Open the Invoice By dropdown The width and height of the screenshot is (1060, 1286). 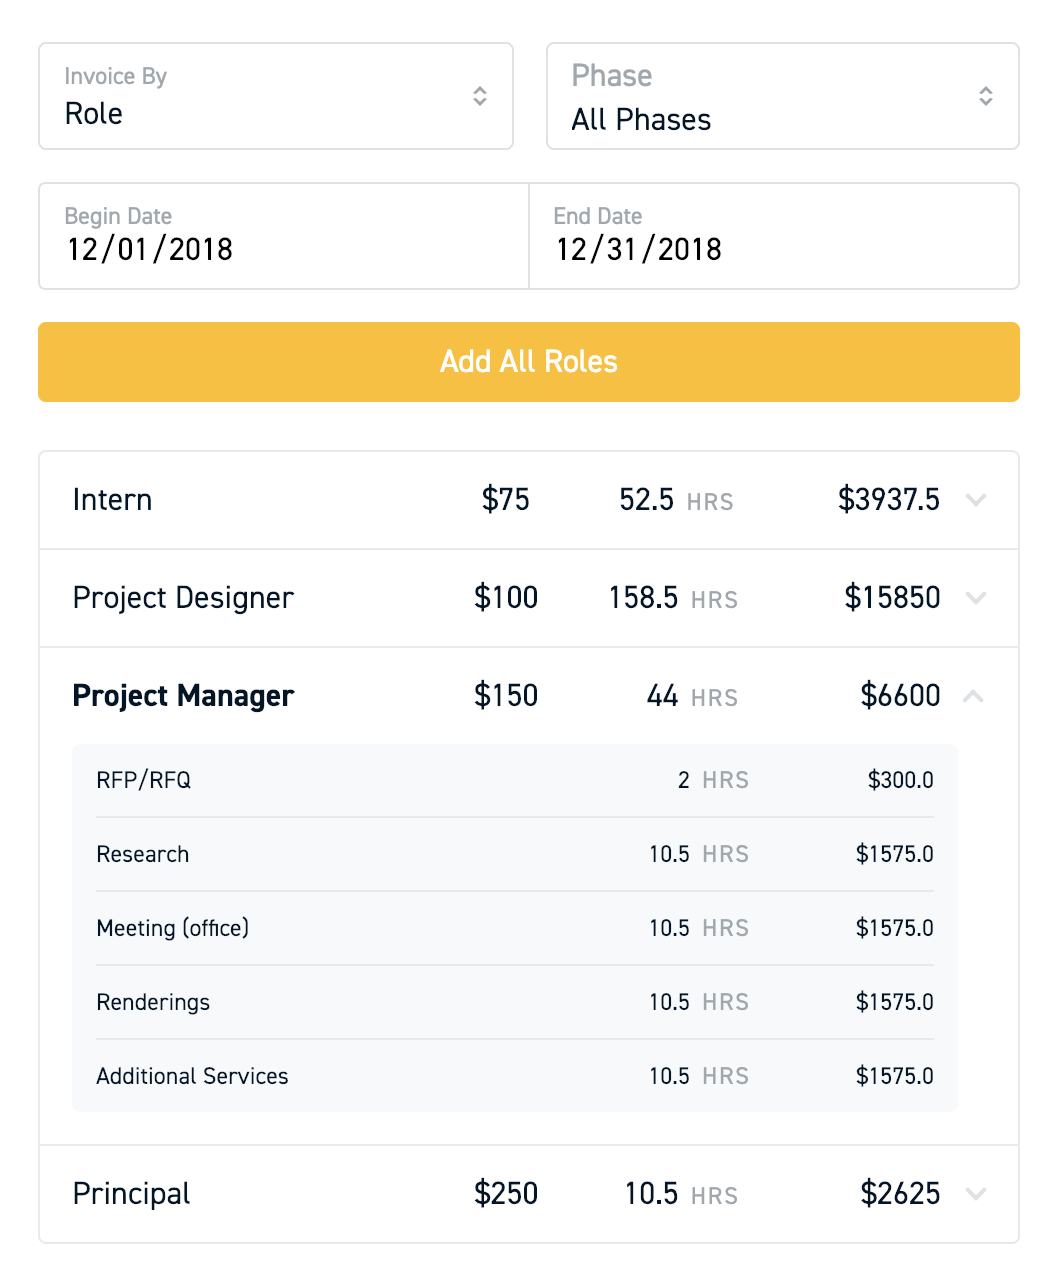pos(275,96)
